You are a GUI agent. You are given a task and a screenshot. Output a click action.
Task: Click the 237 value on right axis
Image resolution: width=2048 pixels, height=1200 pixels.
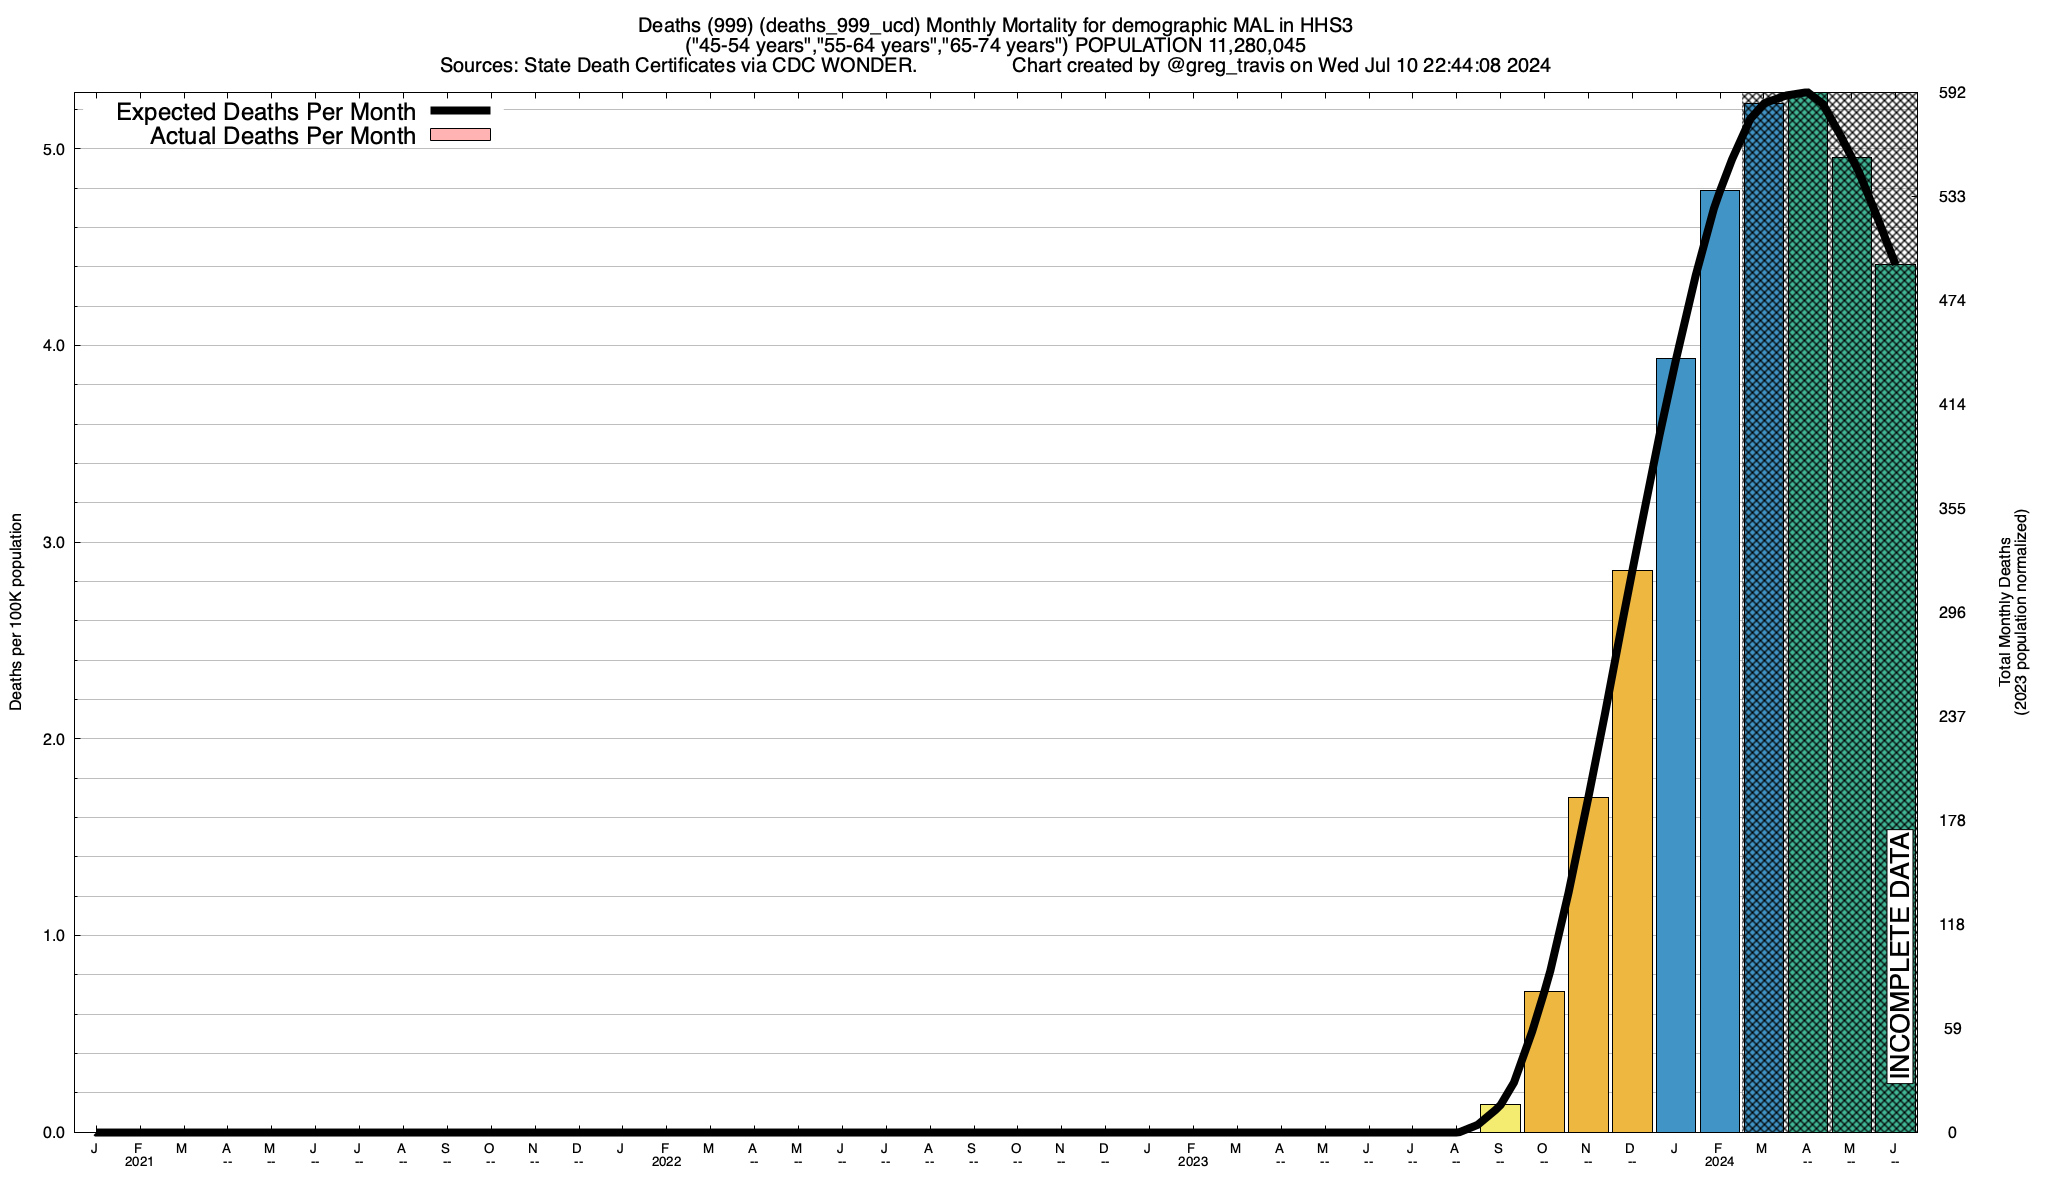[x=1952, y=717]
